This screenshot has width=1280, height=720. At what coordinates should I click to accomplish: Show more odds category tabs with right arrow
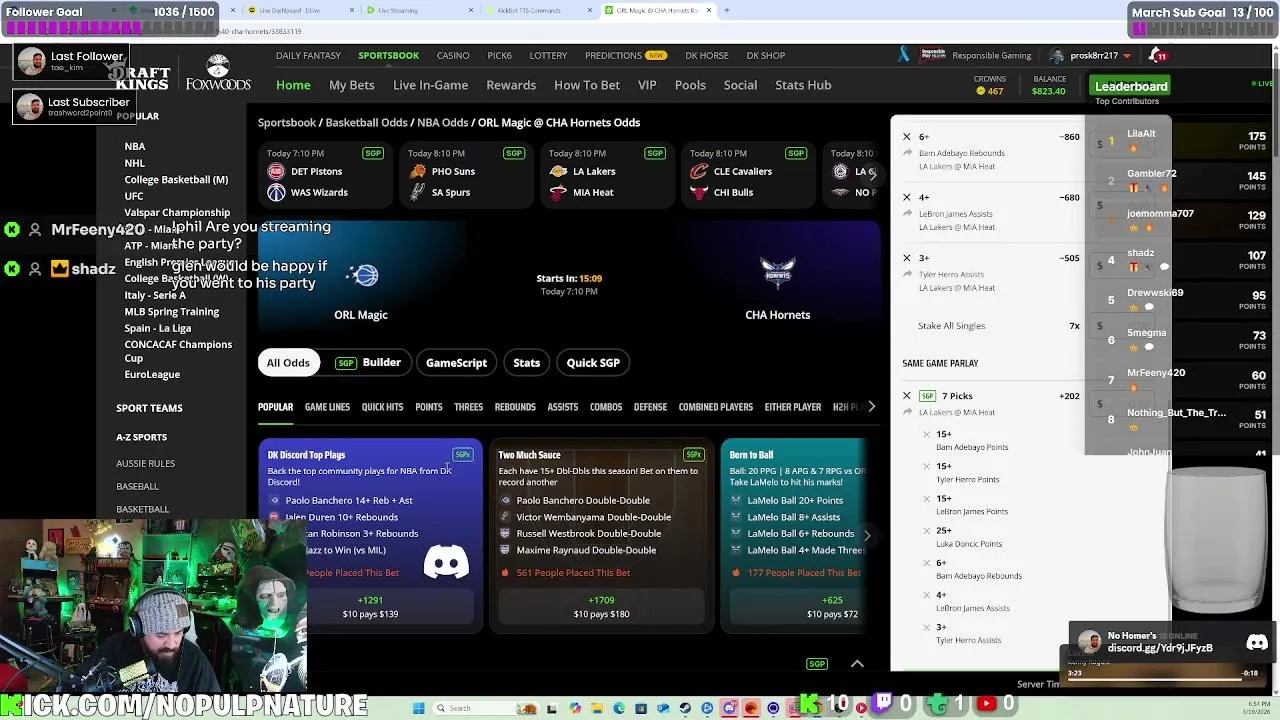tap(871, 407)
